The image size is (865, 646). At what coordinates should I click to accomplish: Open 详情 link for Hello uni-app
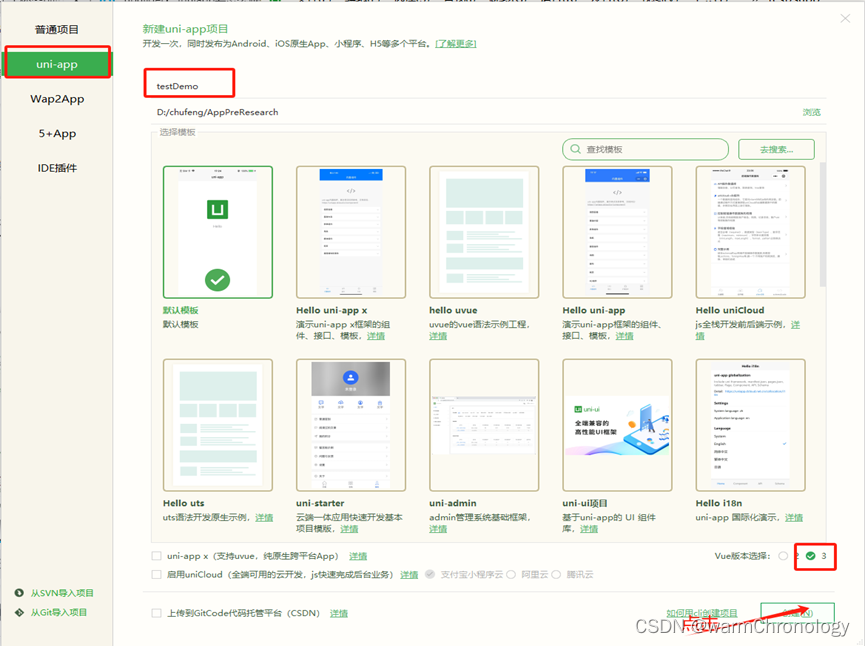tap(624, 336)
